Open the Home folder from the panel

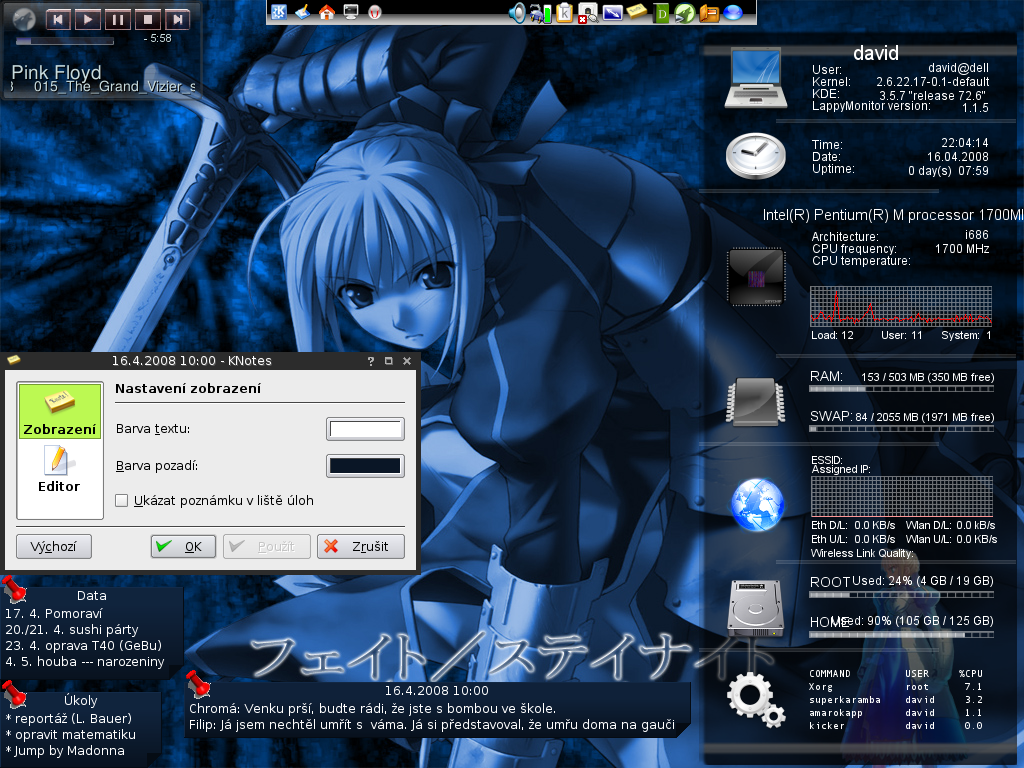point(327,12)
